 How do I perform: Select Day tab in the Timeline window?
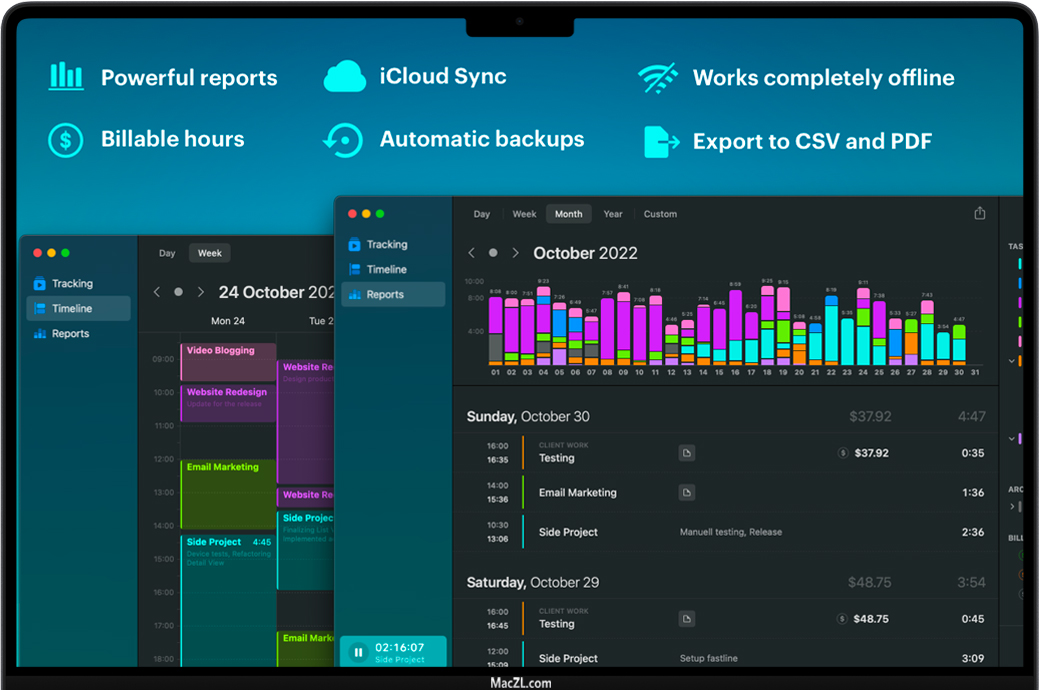pyautogui.click(x=167, y=253)
